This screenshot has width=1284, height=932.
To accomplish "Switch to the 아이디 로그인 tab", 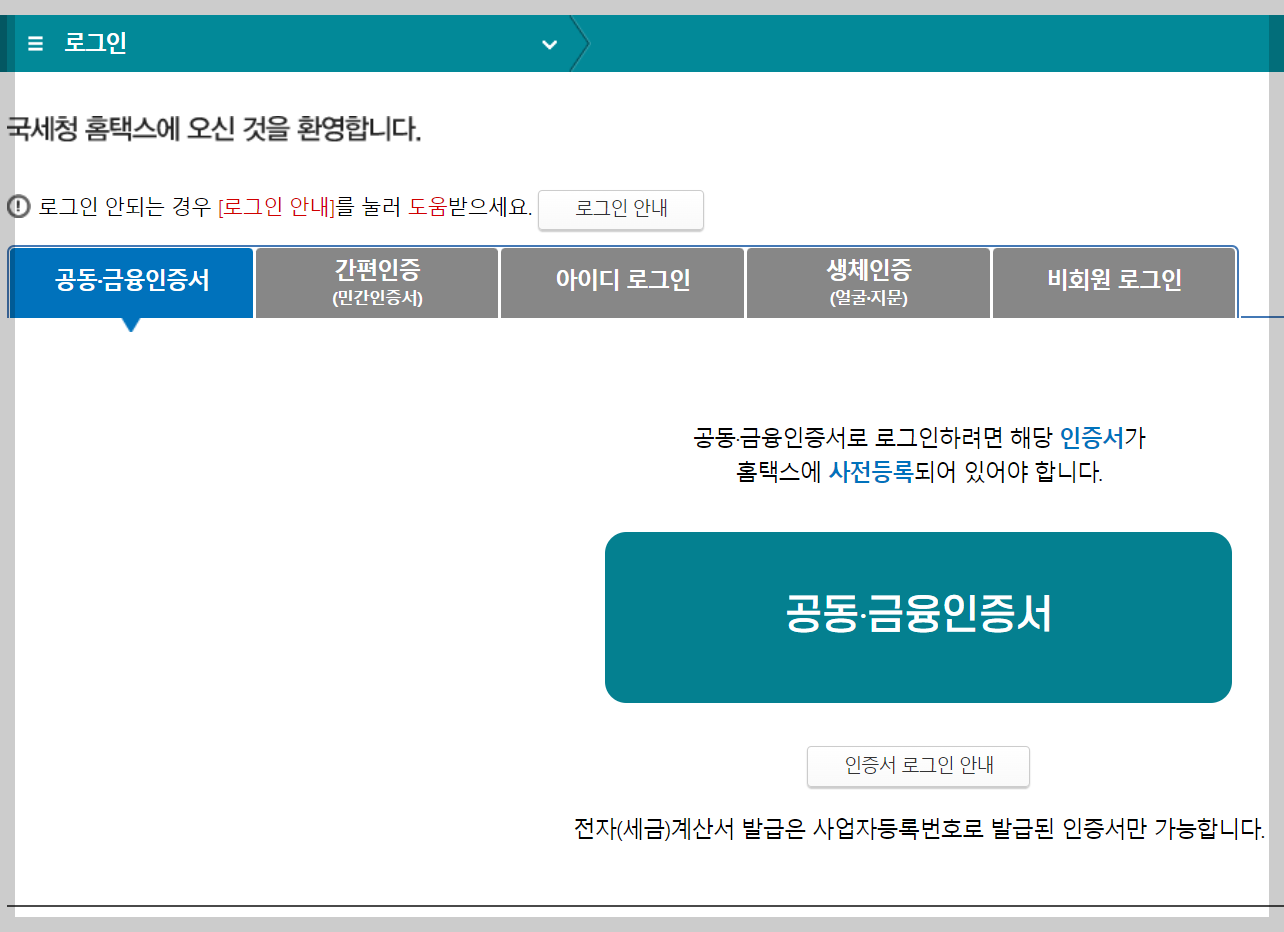I will click(623, 282).
